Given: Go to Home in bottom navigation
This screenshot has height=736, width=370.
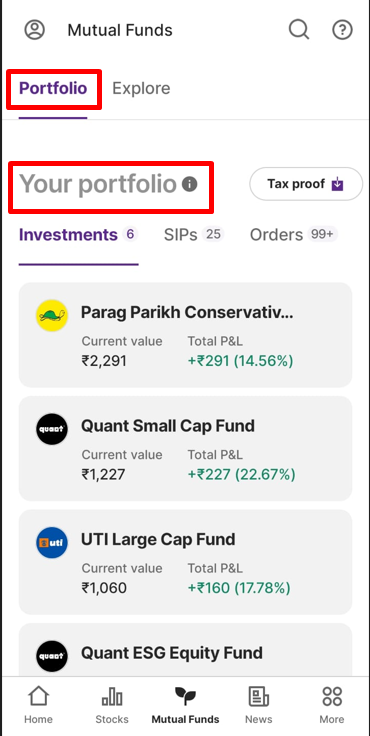Looking at the screenshot, I should [x=39, y=705].
